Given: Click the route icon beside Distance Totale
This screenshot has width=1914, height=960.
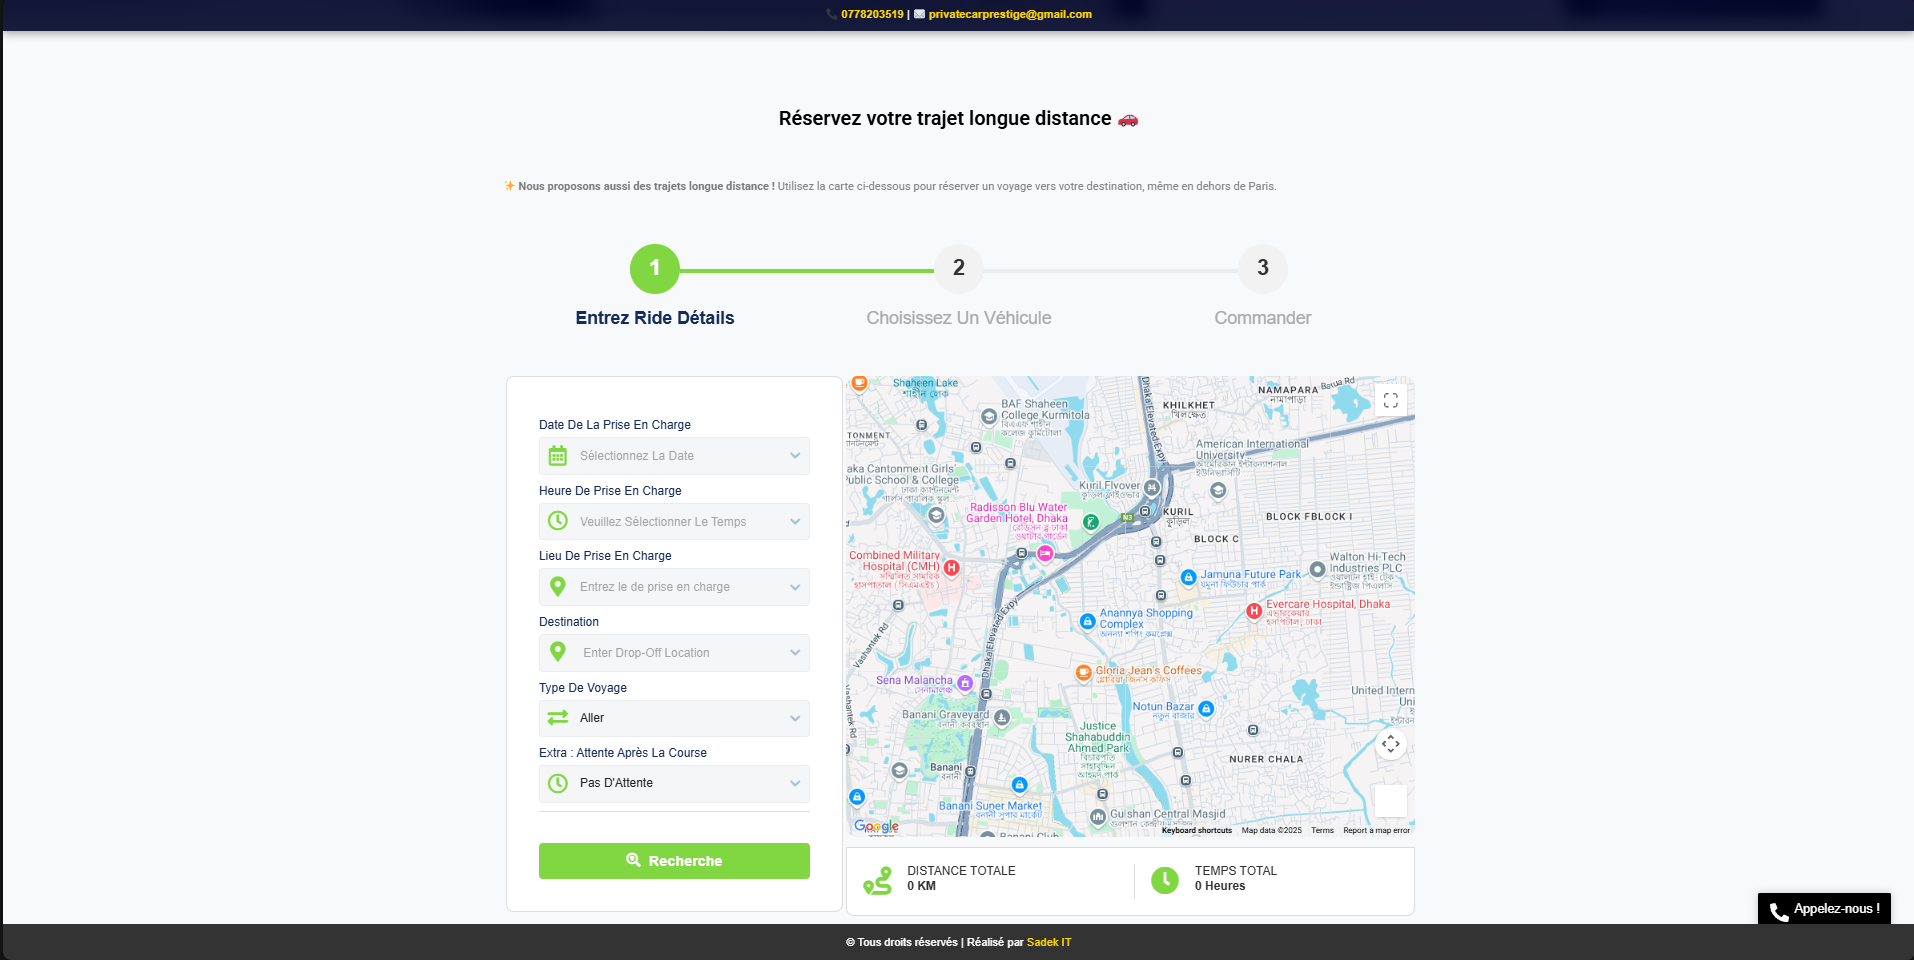Looking at the screenshot, I should pyautogui.click(x=877, y=881).
